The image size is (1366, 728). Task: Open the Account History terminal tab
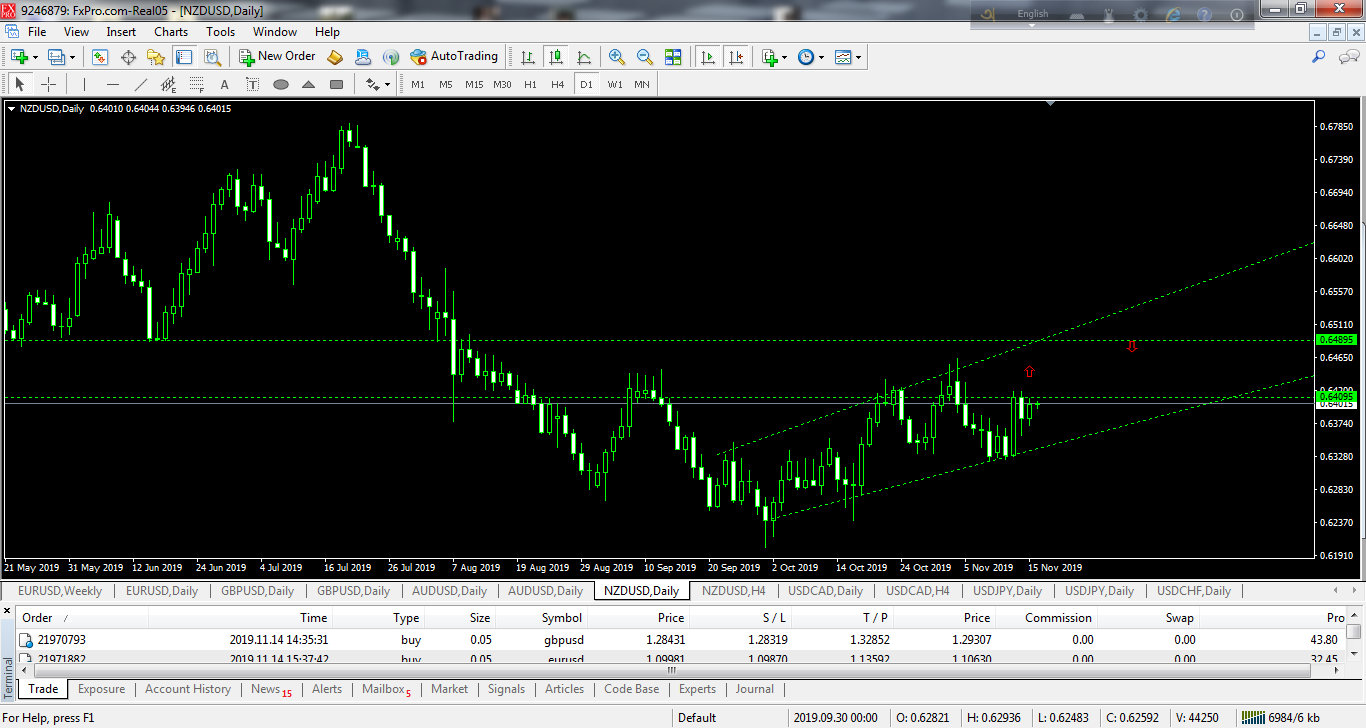tap(187, 689)
